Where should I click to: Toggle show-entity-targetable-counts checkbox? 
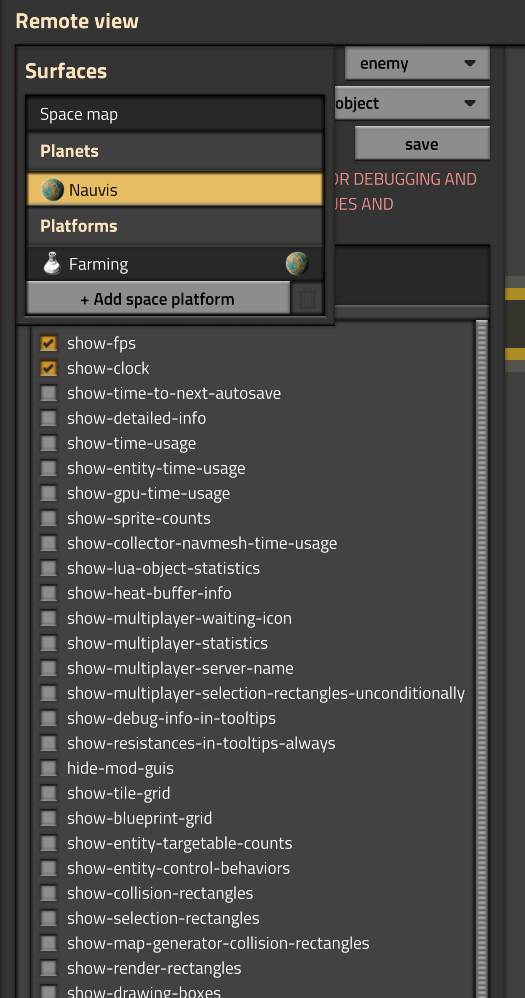pyautogui.click(x=48, y=843)
